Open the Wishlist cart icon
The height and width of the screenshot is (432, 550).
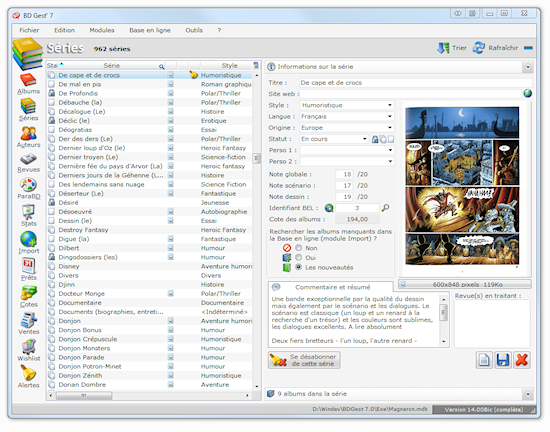click(28, 350)
